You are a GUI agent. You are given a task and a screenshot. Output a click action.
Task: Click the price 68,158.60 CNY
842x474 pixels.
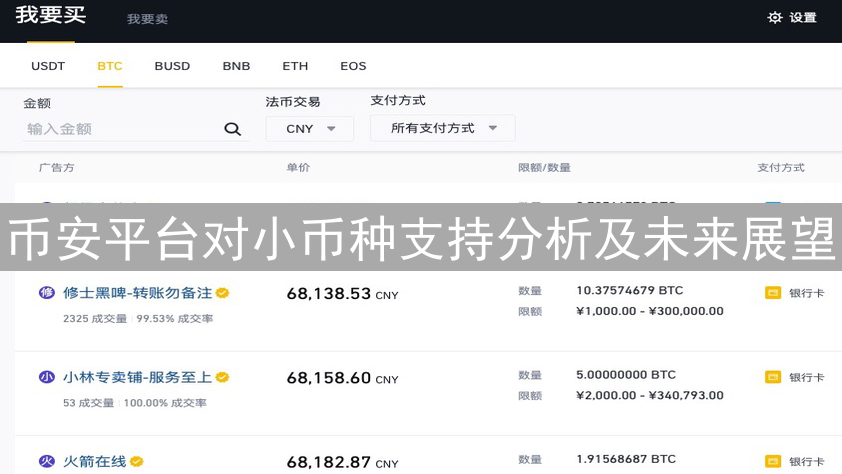pyautogui.click(x=343, y=378)
